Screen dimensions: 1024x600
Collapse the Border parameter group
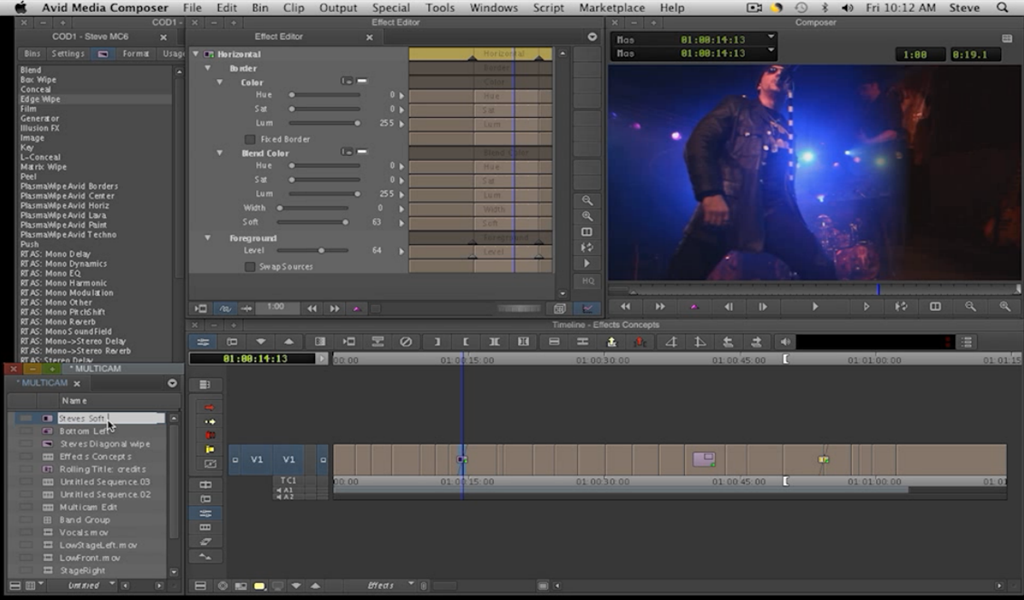208,69
